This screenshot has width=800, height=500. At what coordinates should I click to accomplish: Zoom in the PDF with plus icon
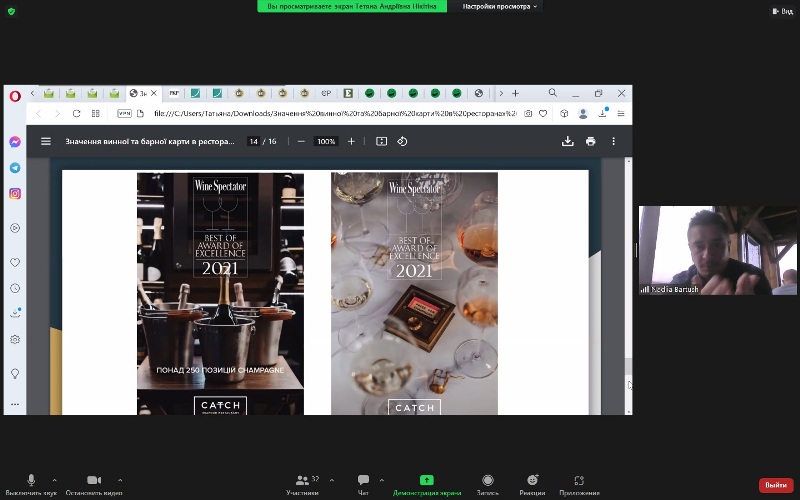pyautogui.click(x=351, y=141)
